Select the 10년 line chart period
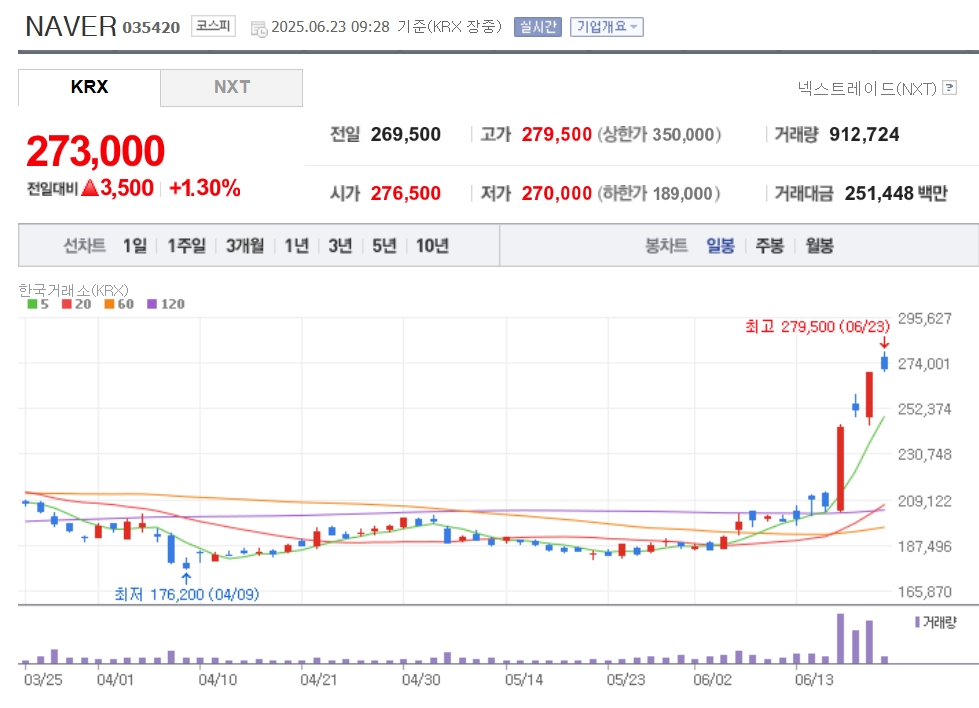This screenshot has width=979, height=708. (432, 245)
